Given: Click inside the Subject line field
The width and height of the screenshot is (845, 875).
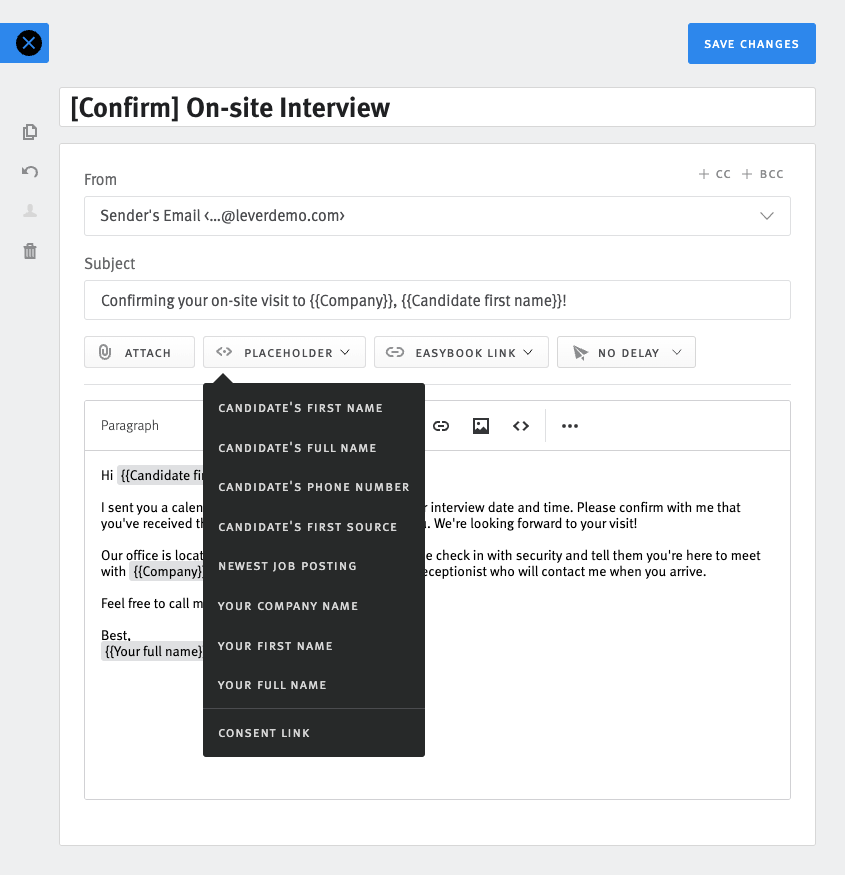Looking at the screenshot, I should [x=437, y=300].
